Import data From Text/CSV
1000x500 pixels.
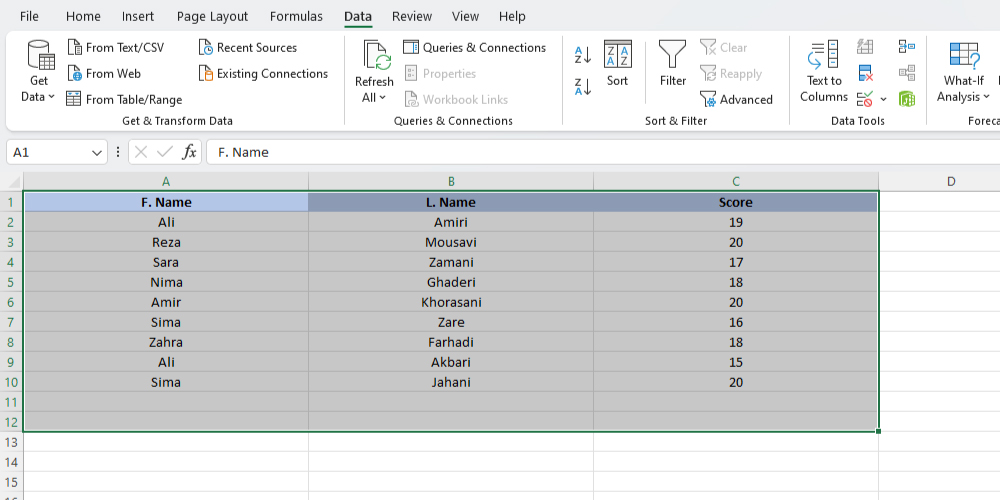click(x=115, y=47)
